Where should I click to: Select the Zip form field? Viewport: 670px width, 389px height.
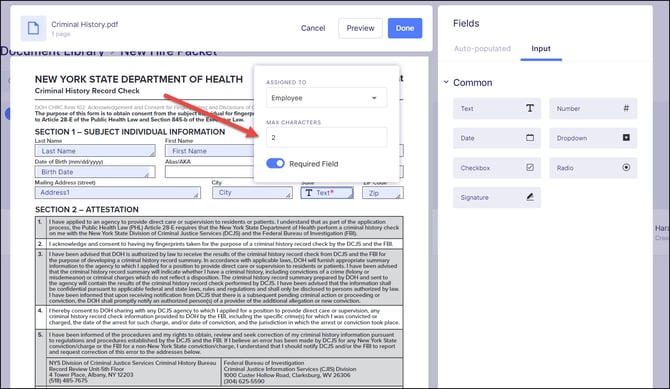point(383,193)
